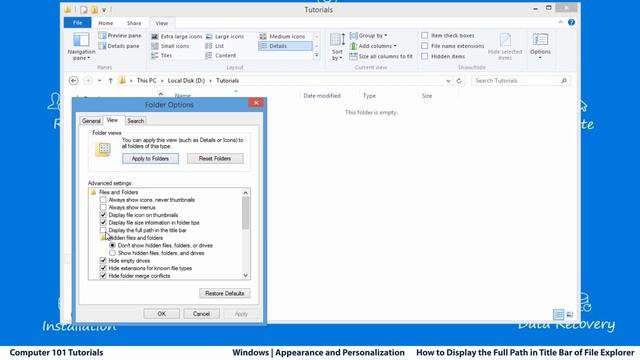Switch to Large icons layout
Screen dimensions: 640x360
point(224,36)
